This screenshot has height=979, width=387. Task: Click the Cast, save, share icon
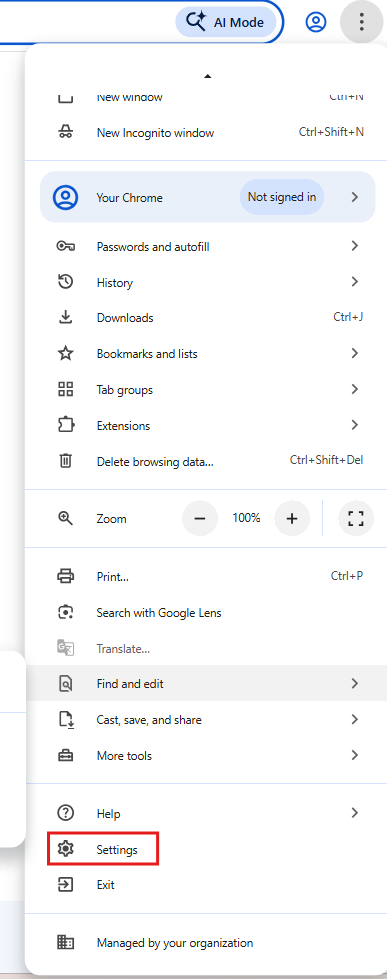click(66, 720)
